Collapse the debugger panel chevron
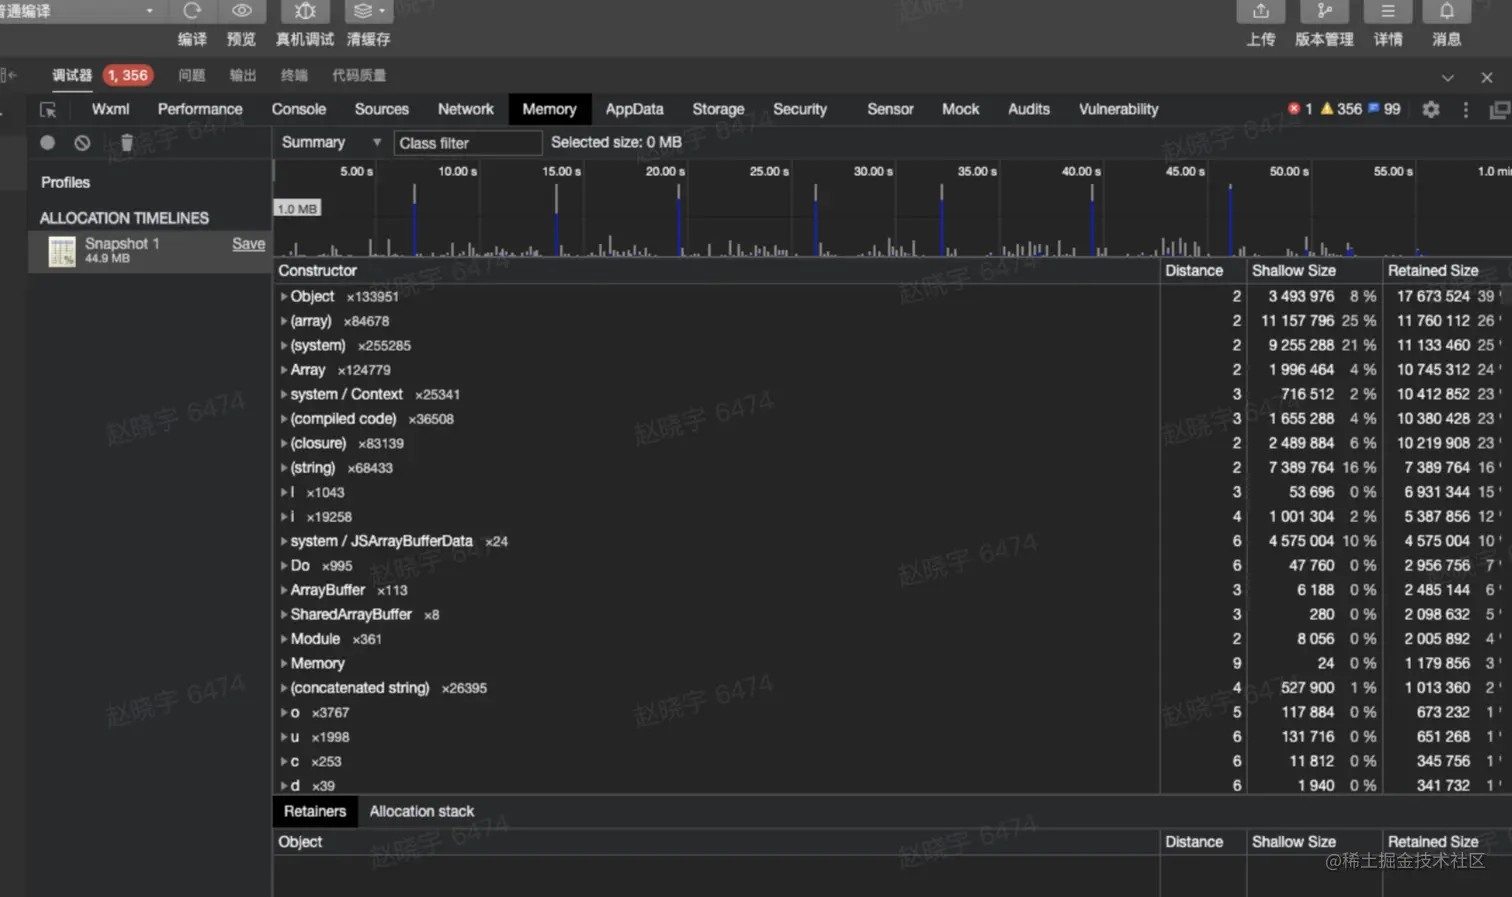The image size is (1512, 897). click(x=1448, y=77)
